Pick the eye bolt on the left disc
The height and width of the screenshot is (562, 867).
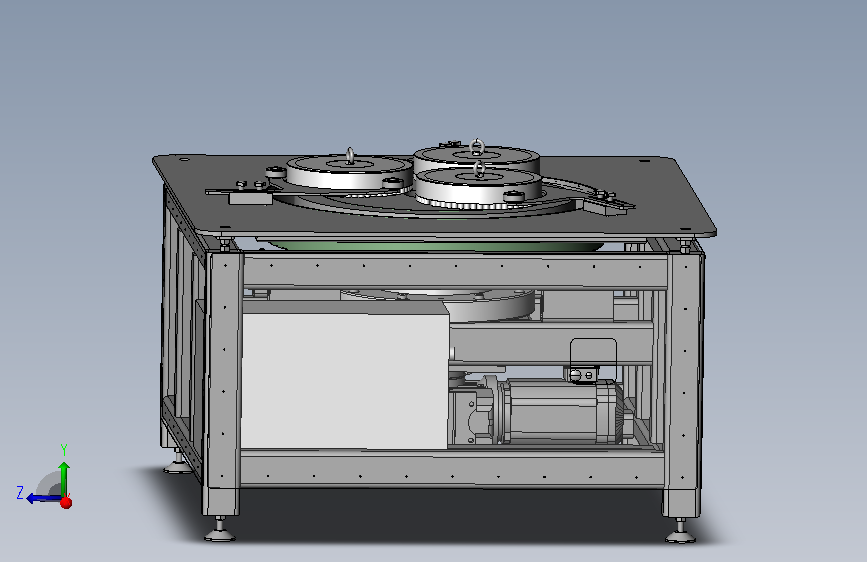pos(349,156)
